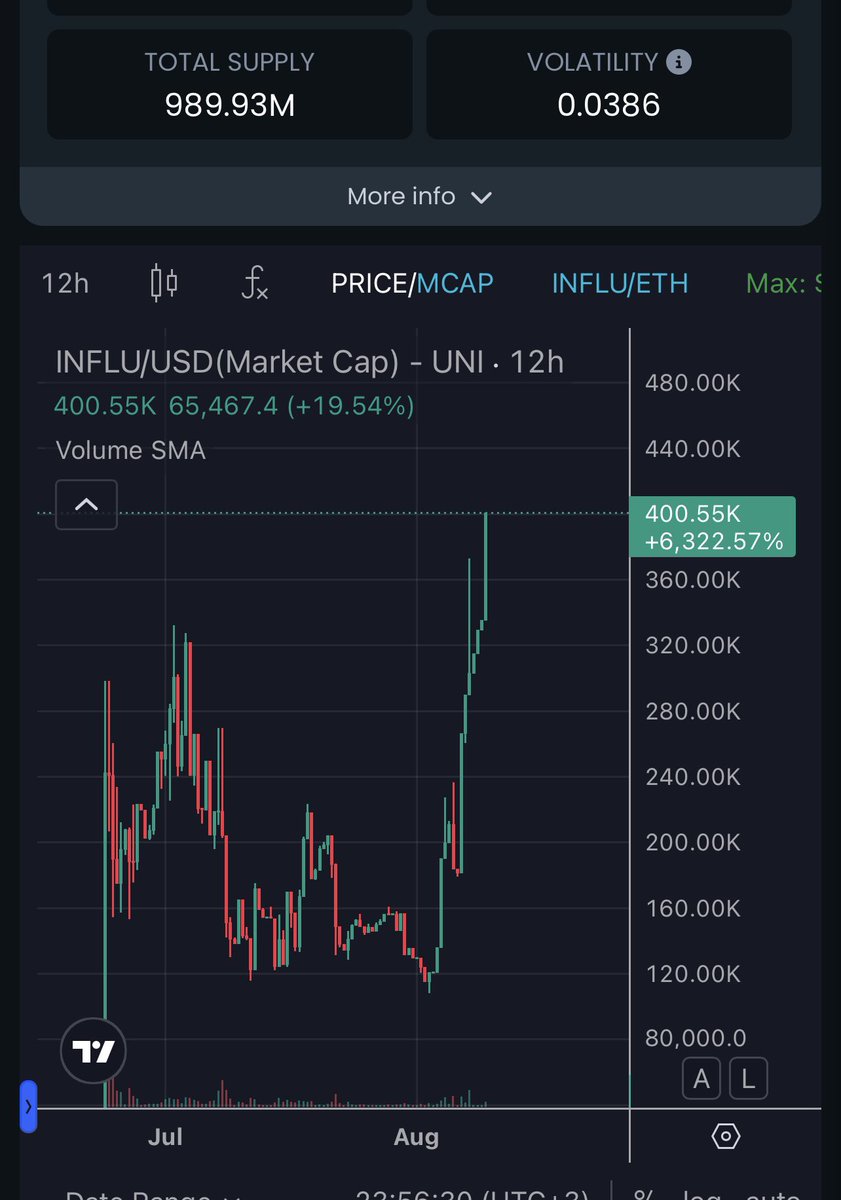Click the 320.00K level on the scale

pos(694,645)
